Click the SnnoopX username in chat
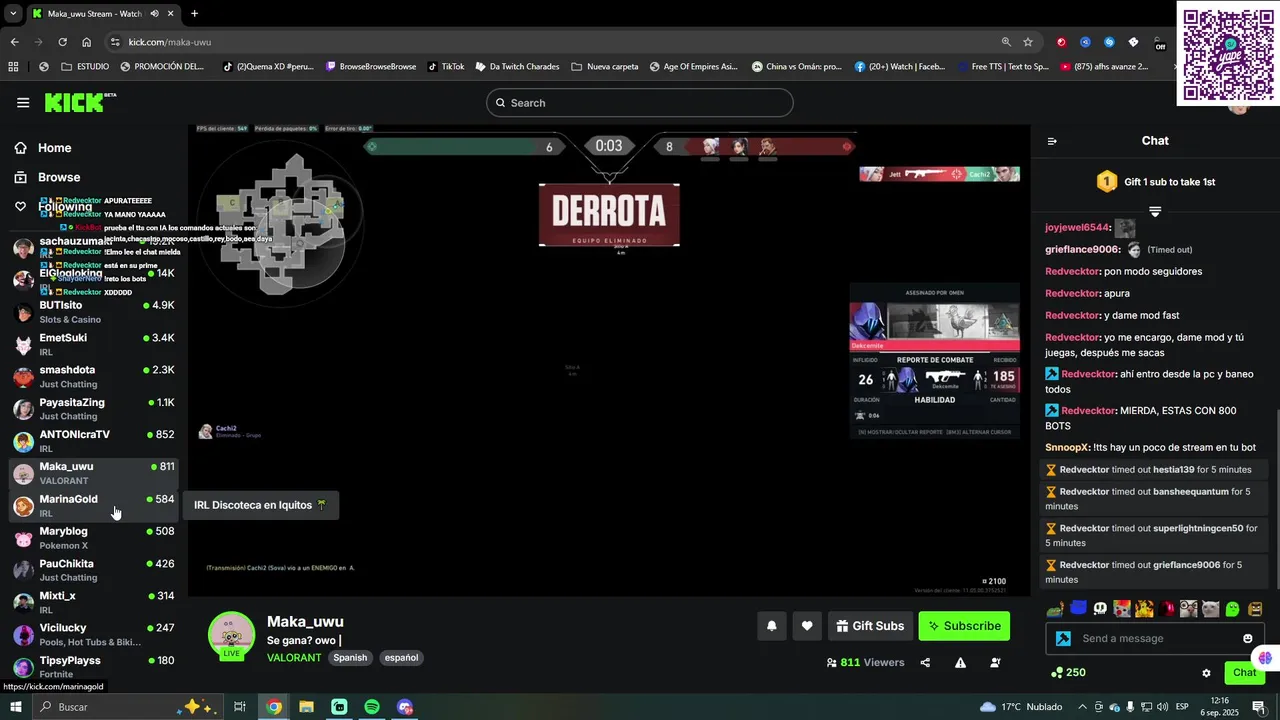1280x720 pixels. pyautogui.click(x=1066, y=447)
